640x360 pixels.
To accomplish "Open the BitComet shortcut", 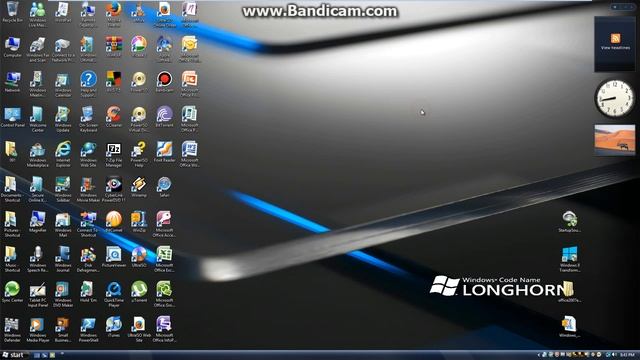I will click(113, 222).
